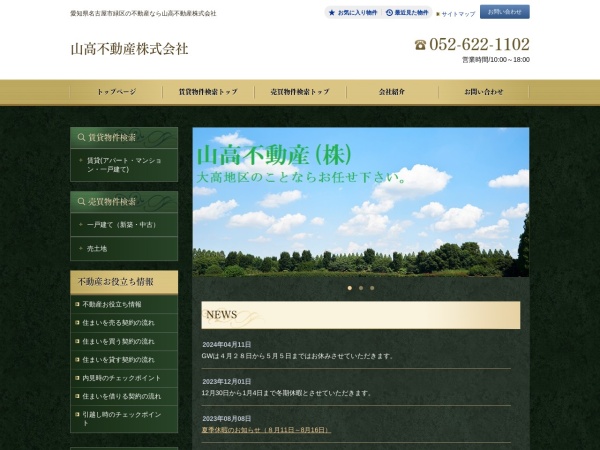Click the 2023年12月01日 news date
Viewport: 600px width, 450px height.
[x=227, y=382]
